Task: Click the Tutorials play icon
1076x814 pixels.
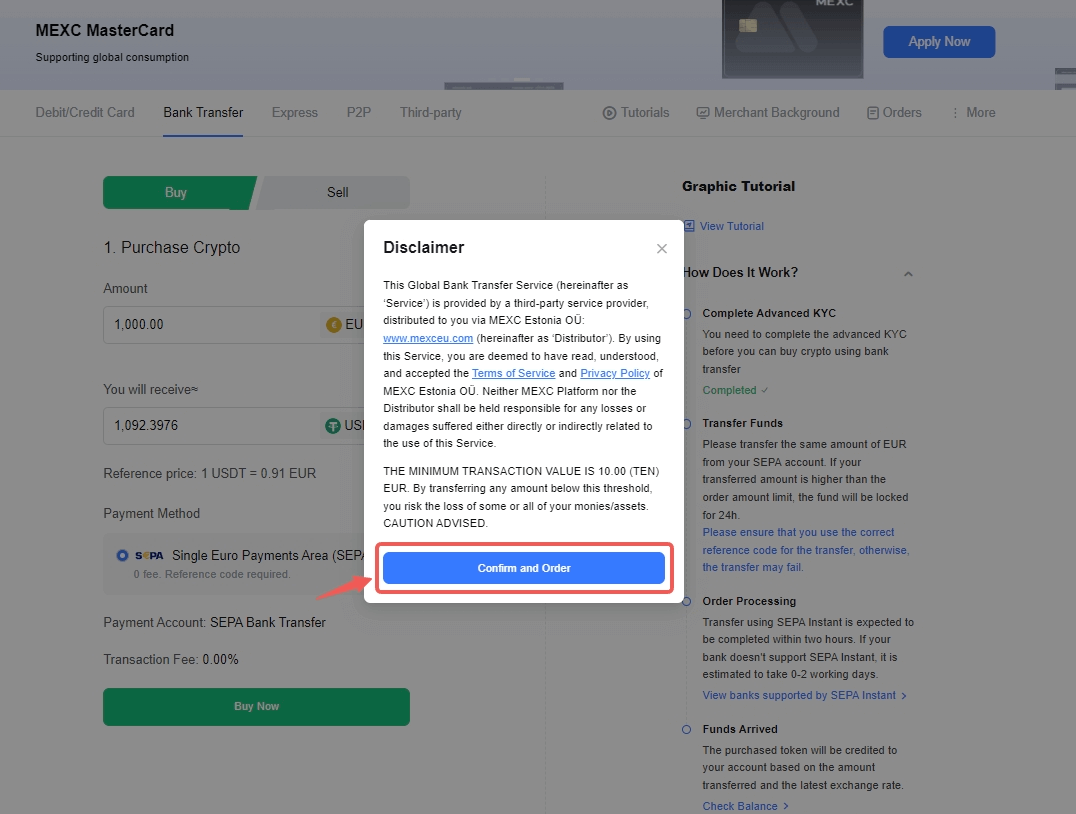Action: 609,113
